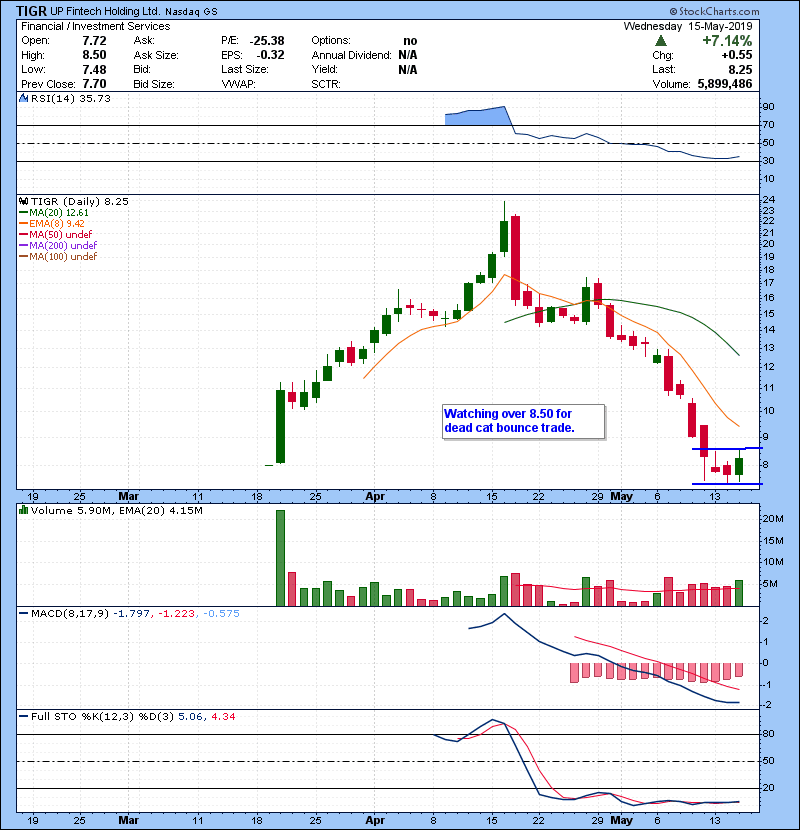This screenshot has width=800, height=830.
Task: Click the candlestick icon beside TIGR (Daily)
Action: point(23,201)
